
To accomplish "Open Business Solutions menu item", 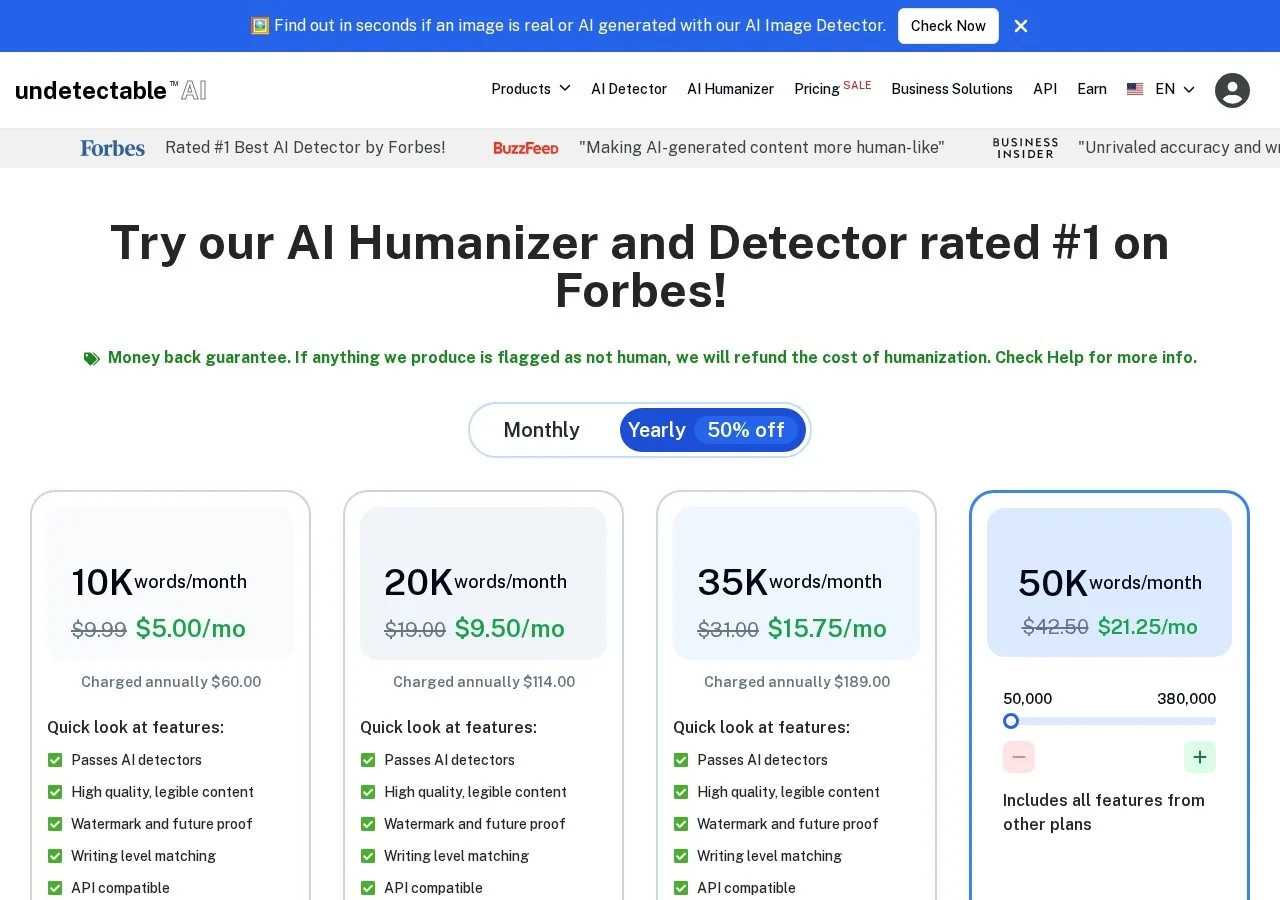I will pyautogui.click(x=952, y=89).
